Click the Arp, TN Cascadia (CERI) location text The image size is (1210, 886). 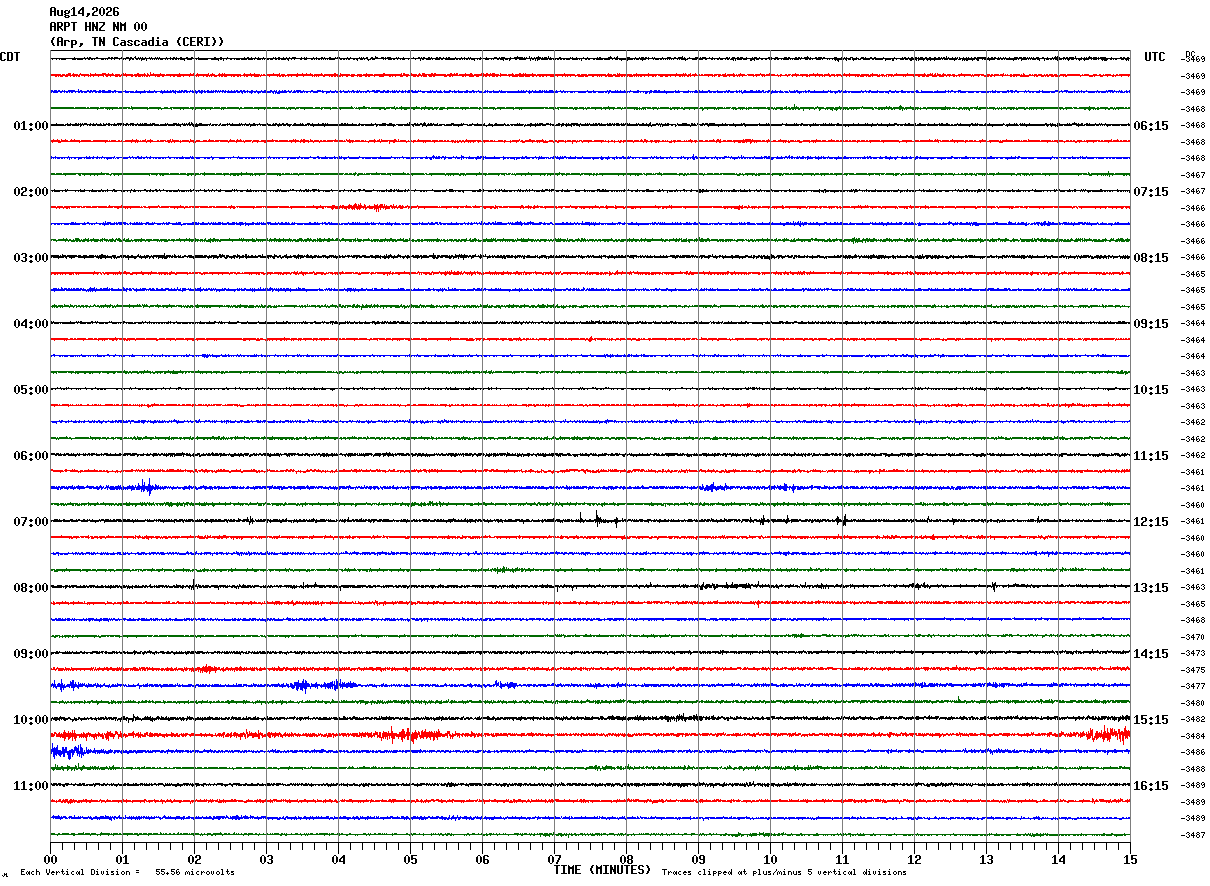[137, 42]
